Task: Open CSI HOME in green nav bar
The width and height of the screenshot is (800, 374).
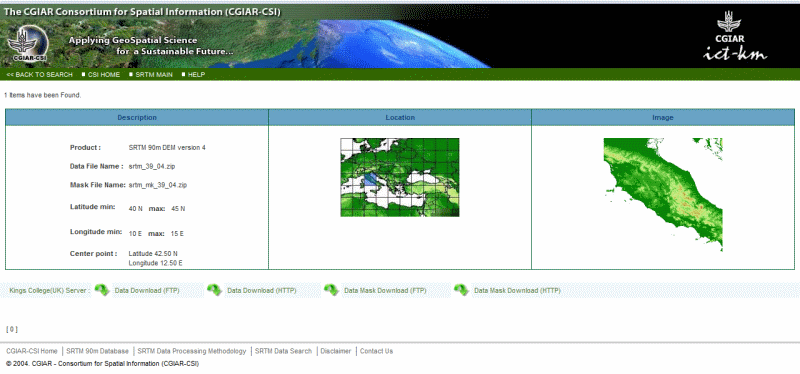Action: coord(104,74)
